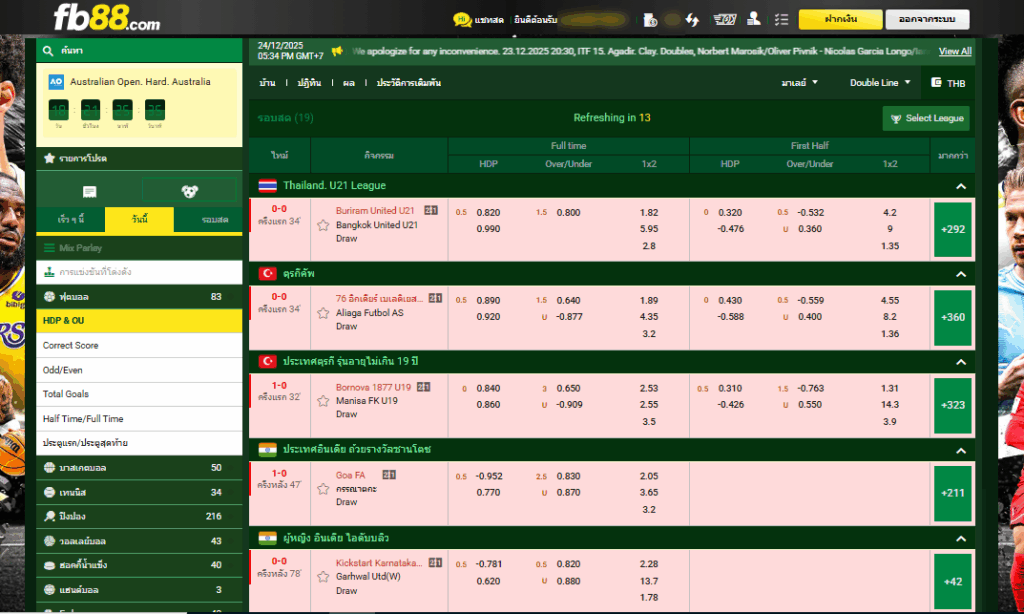Viewport: 1024px width, 614px height.
Task: Open the บ้าน menu item
Action: [267, 83]
